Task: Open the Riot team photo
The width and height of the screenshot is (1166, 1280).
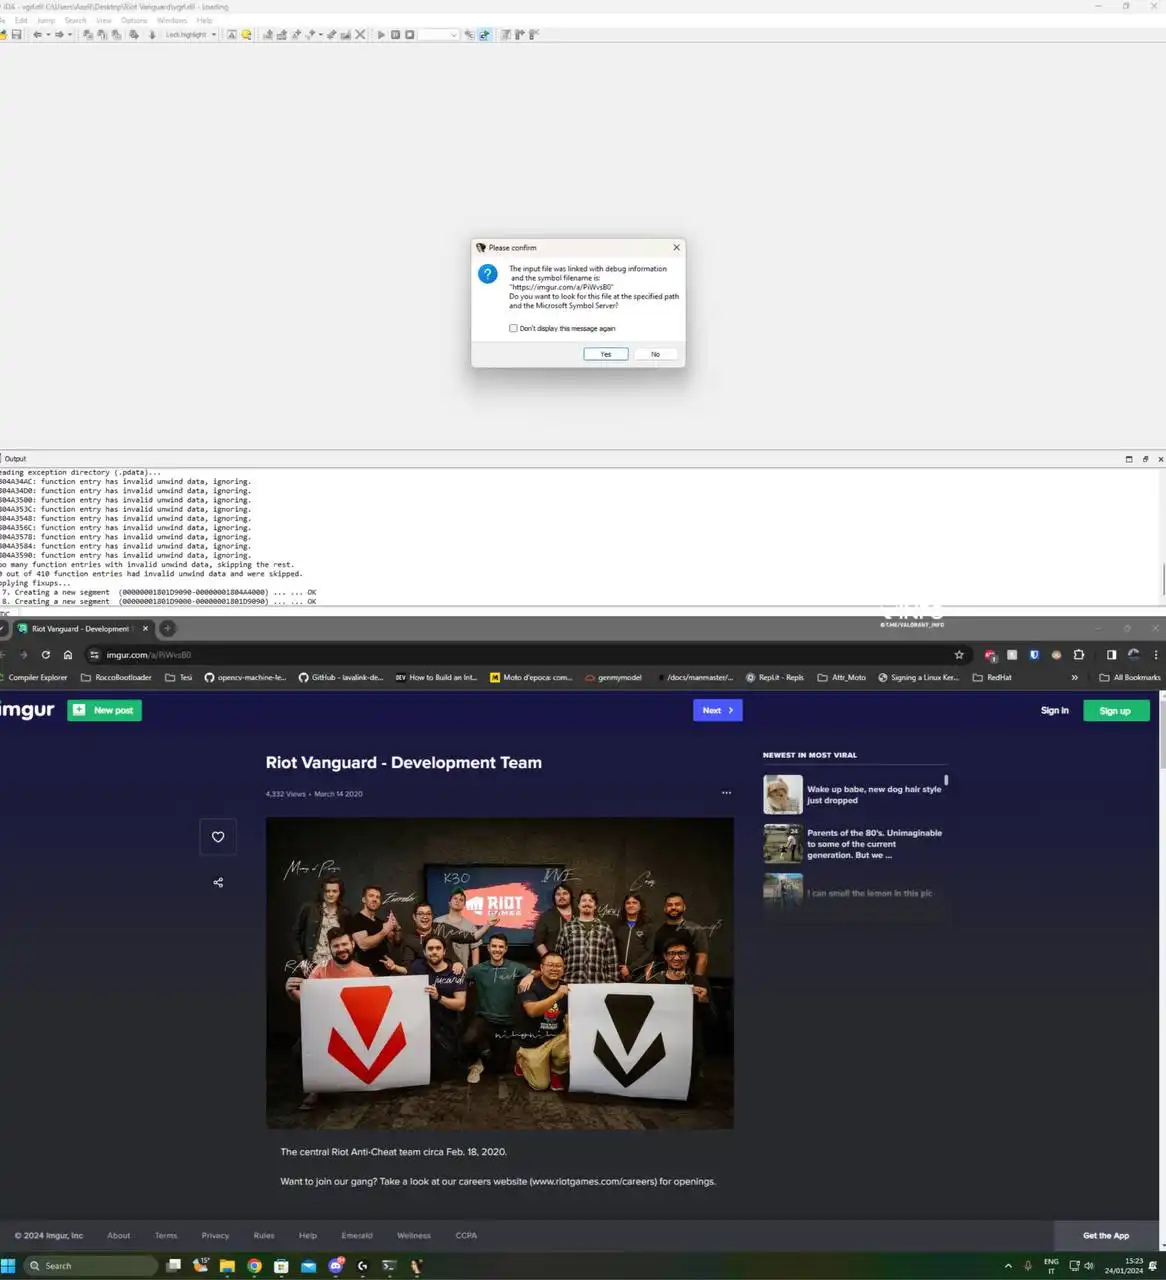Action: (x=500, y=974)
